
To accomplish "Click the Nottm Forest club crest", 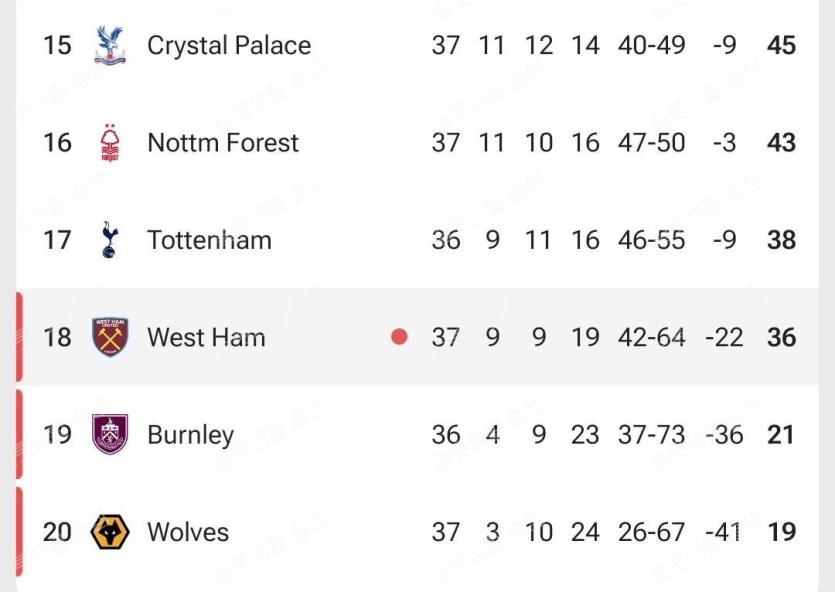I will point(110,143).
